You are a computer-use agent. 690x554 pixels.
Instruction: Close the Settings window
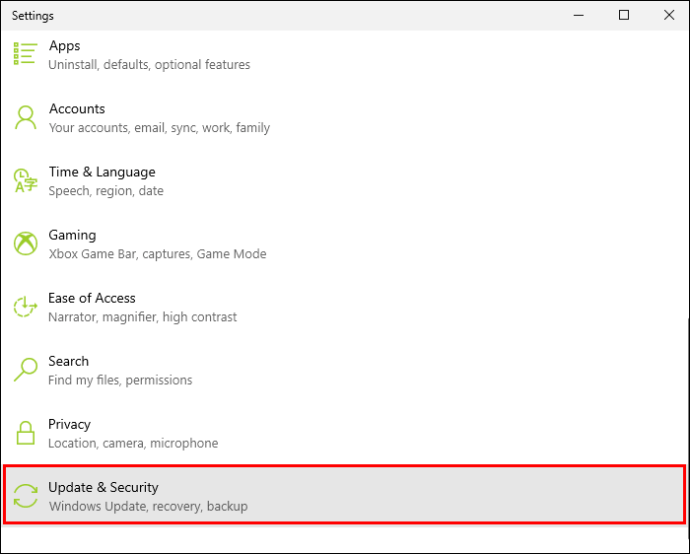click(668, 15)
